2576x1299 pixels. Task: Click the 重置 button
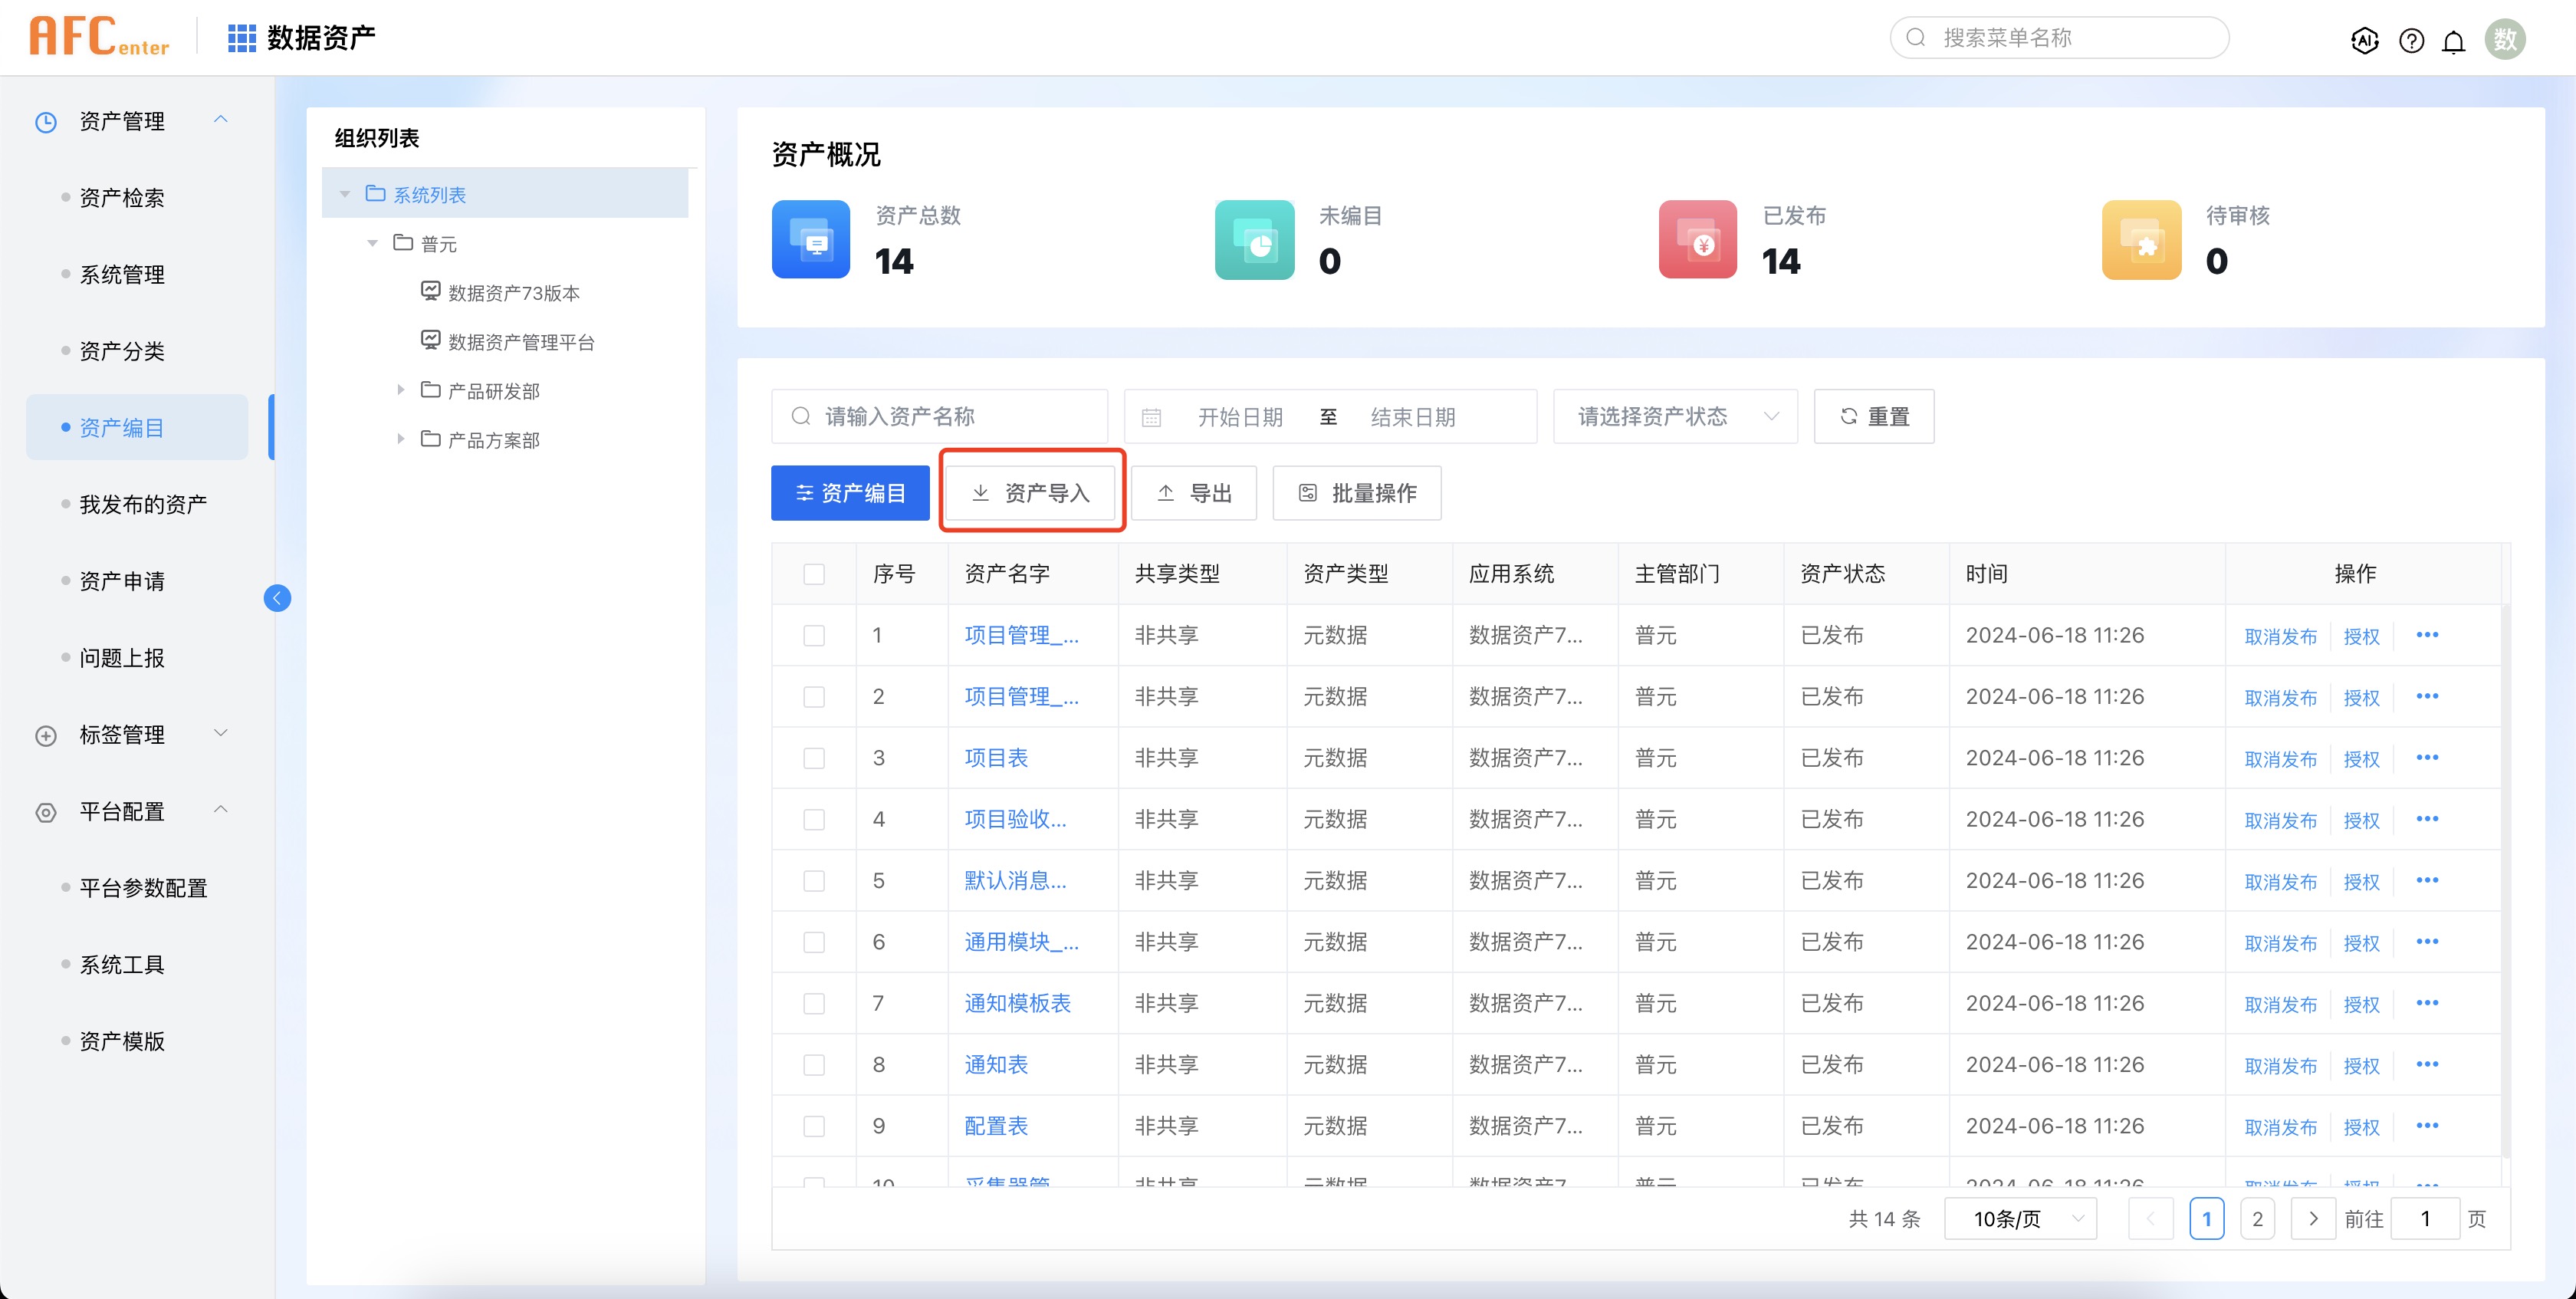coord(1874,416)
